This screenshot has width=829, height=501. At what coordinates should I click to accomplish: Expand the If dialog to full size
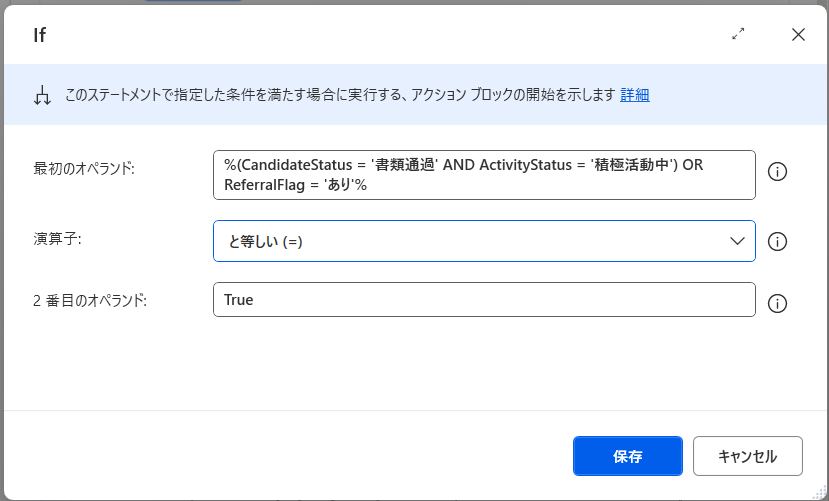point(738,34)
